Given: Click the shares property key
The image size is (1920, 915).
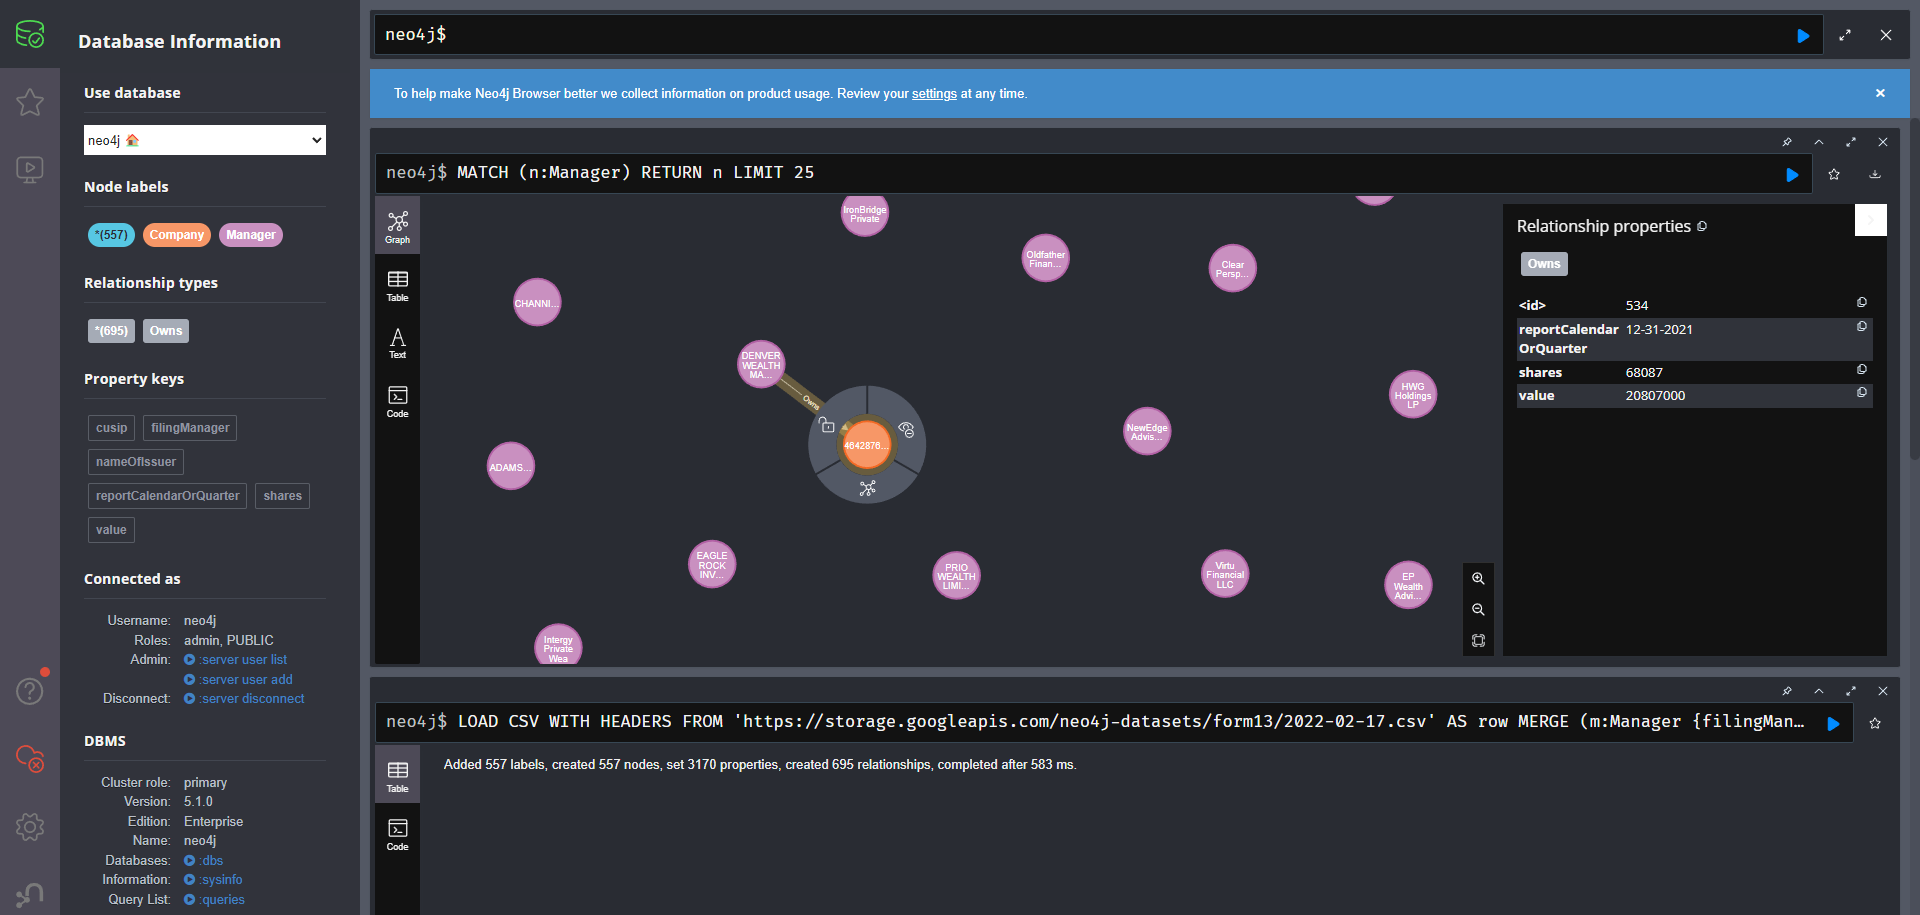Looking at the screenshot, I should [x=283, y=496].
